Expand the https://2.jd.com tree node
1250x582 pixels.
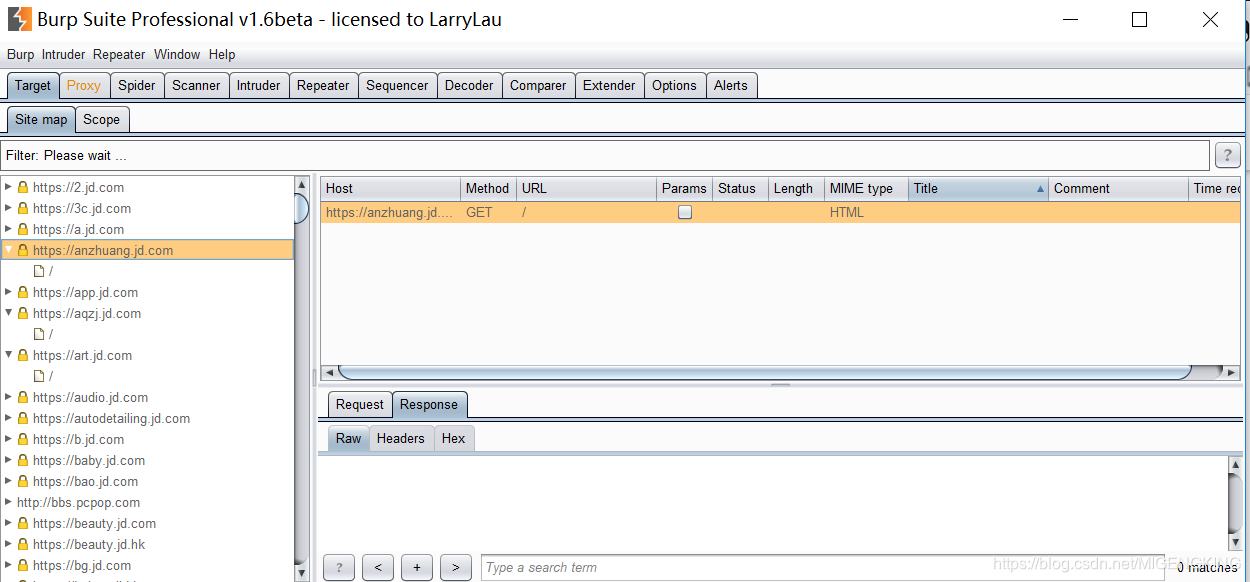[9, 187]
